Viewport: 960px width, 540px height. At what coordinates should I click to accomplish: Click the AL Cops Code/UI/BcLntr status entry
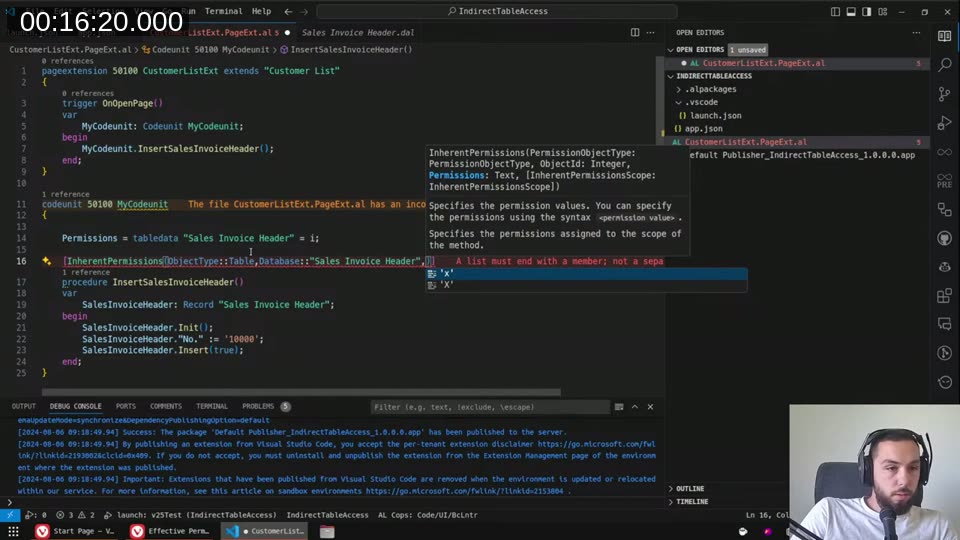pos(427,515)
